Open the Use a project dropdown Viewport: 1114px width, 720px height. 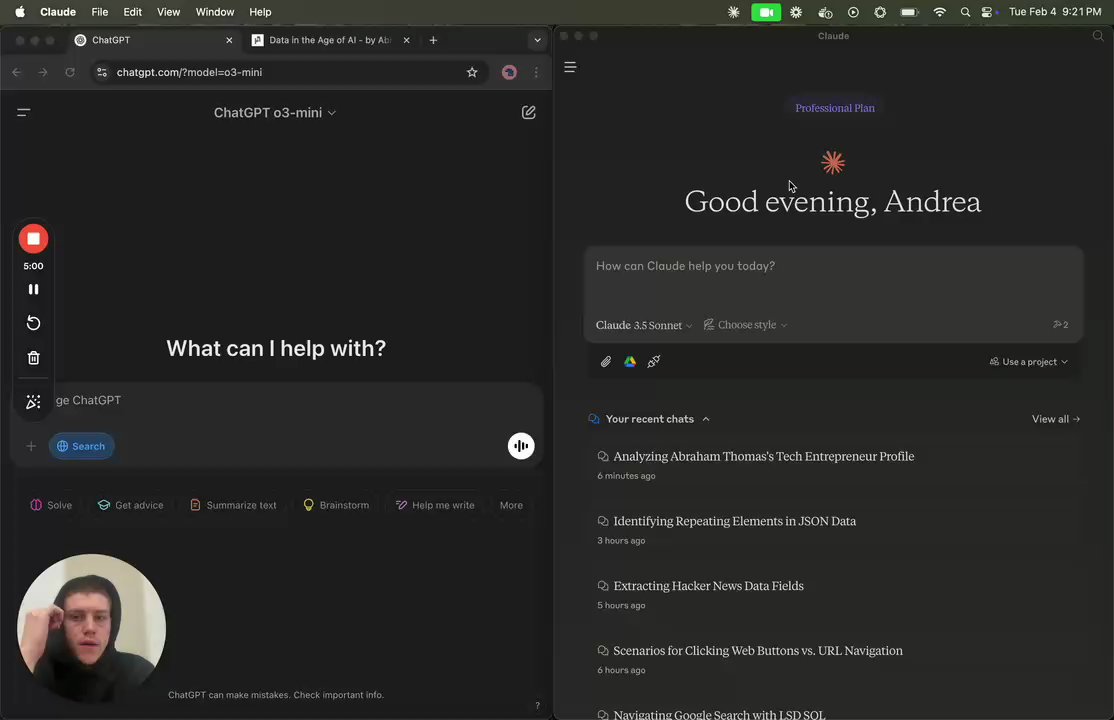(1029, 362)
